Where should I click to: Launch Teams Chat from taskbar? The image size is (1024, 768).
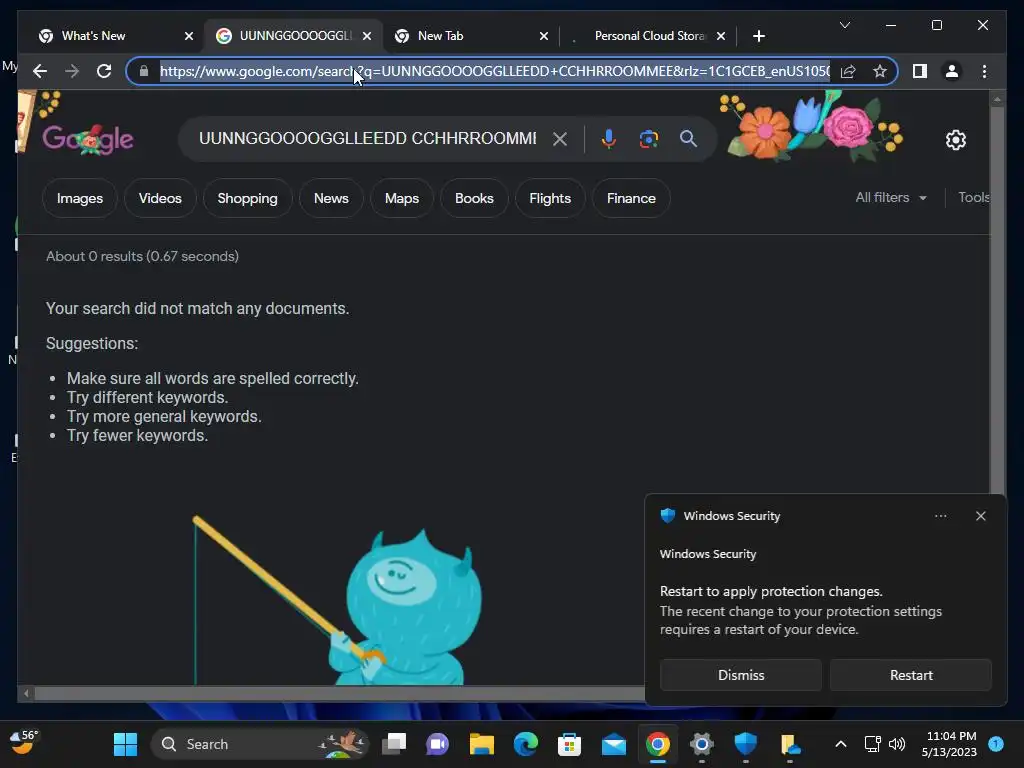point(438,744)
